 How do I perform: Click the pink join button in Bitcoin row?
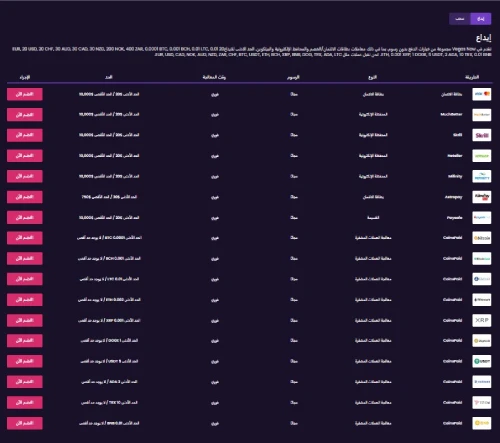pos(25,238)
